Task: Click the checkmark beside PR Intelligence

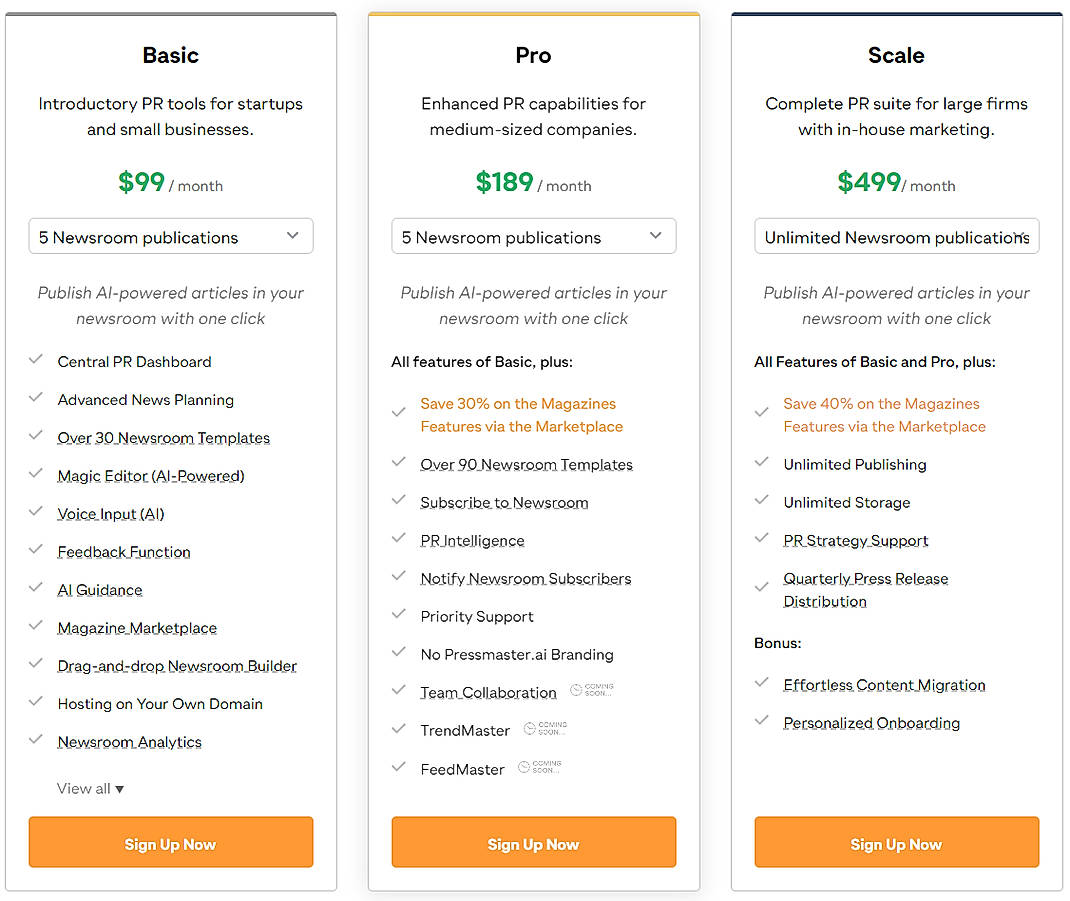Action: pyautogui.click(x=400, y=540)
